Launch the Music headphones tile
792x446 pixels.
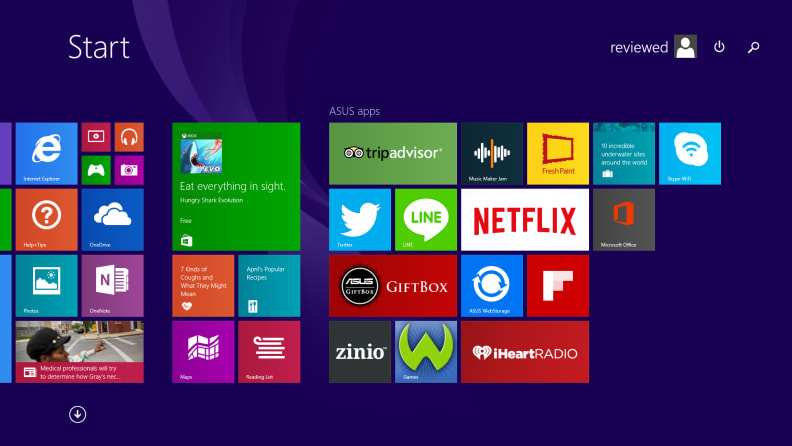pyautogui.click(x=129, y=137)
